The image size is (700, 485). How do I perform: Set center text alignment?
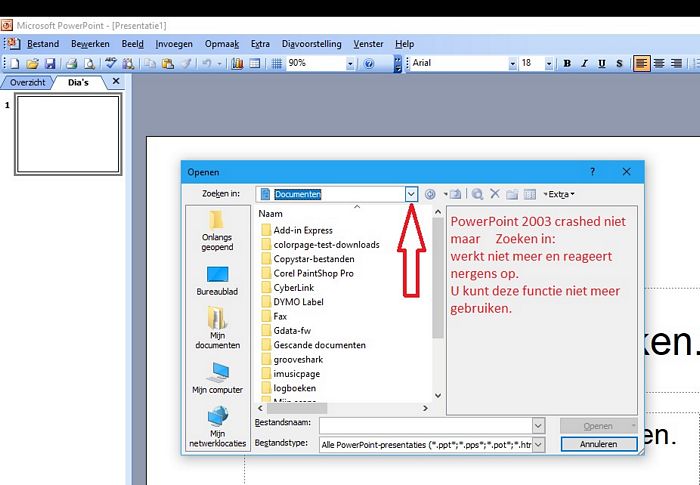pos(659,63)
